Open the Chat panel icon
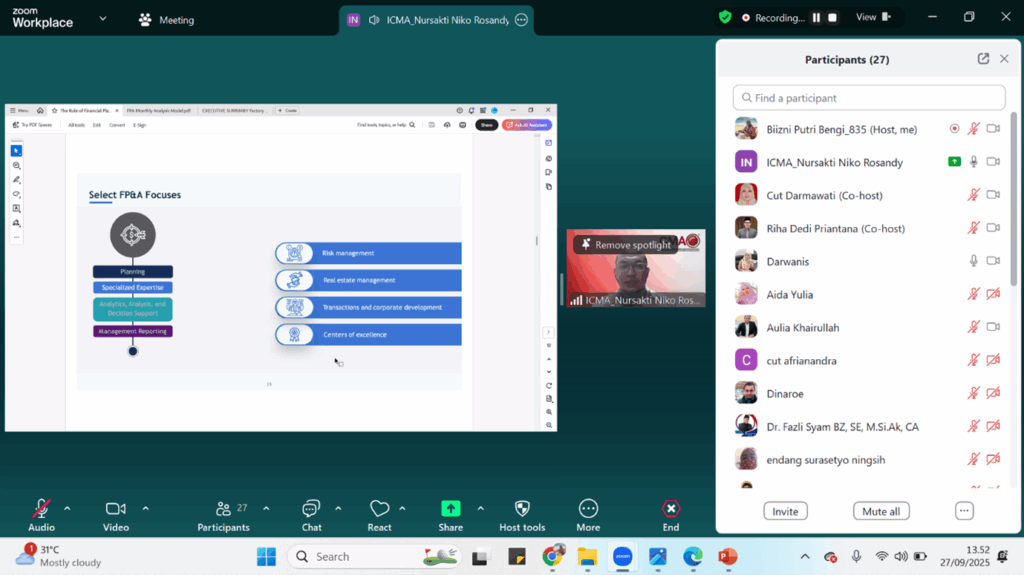The width and height of the screenshot is (1024, 575). [311, 509]
